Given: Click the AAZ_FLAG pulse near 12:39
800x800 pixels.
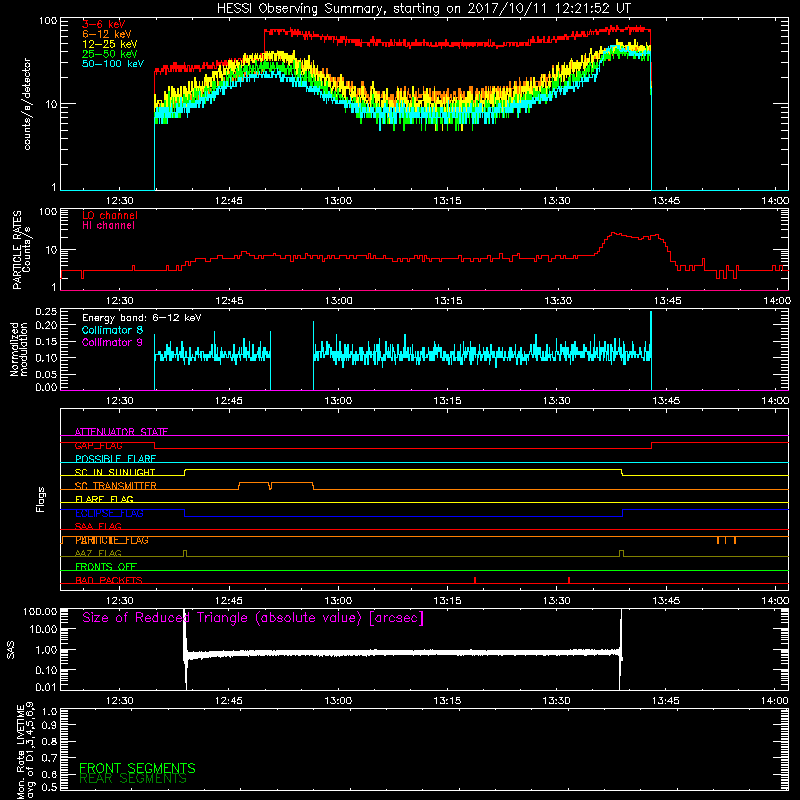Looking at the screenshot, I should tap(185, 553).
